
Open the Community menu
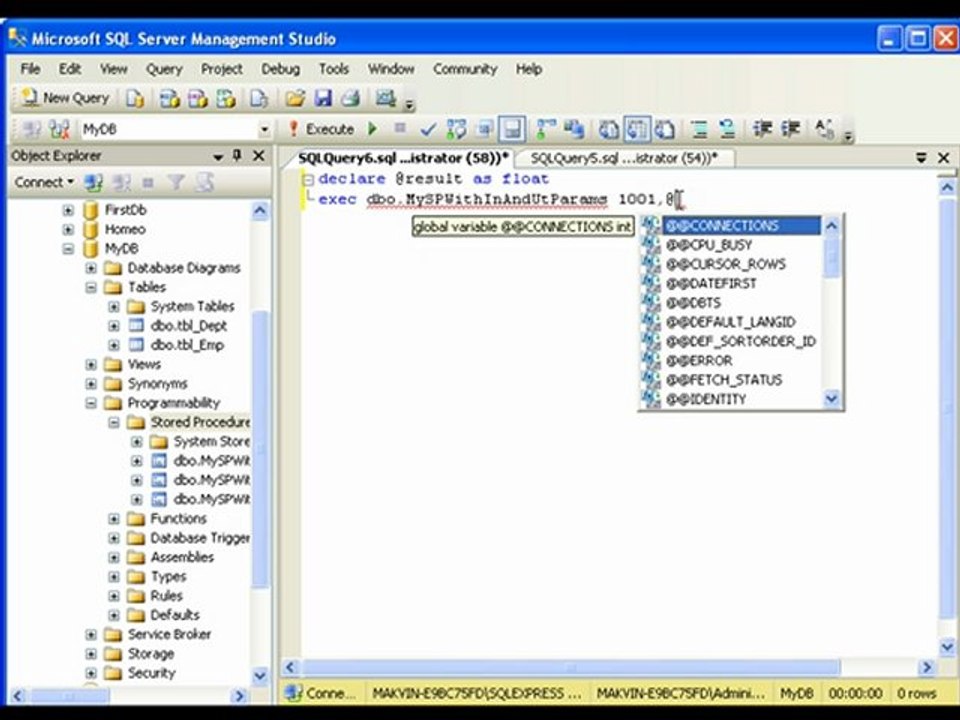(x=465, y=69)
